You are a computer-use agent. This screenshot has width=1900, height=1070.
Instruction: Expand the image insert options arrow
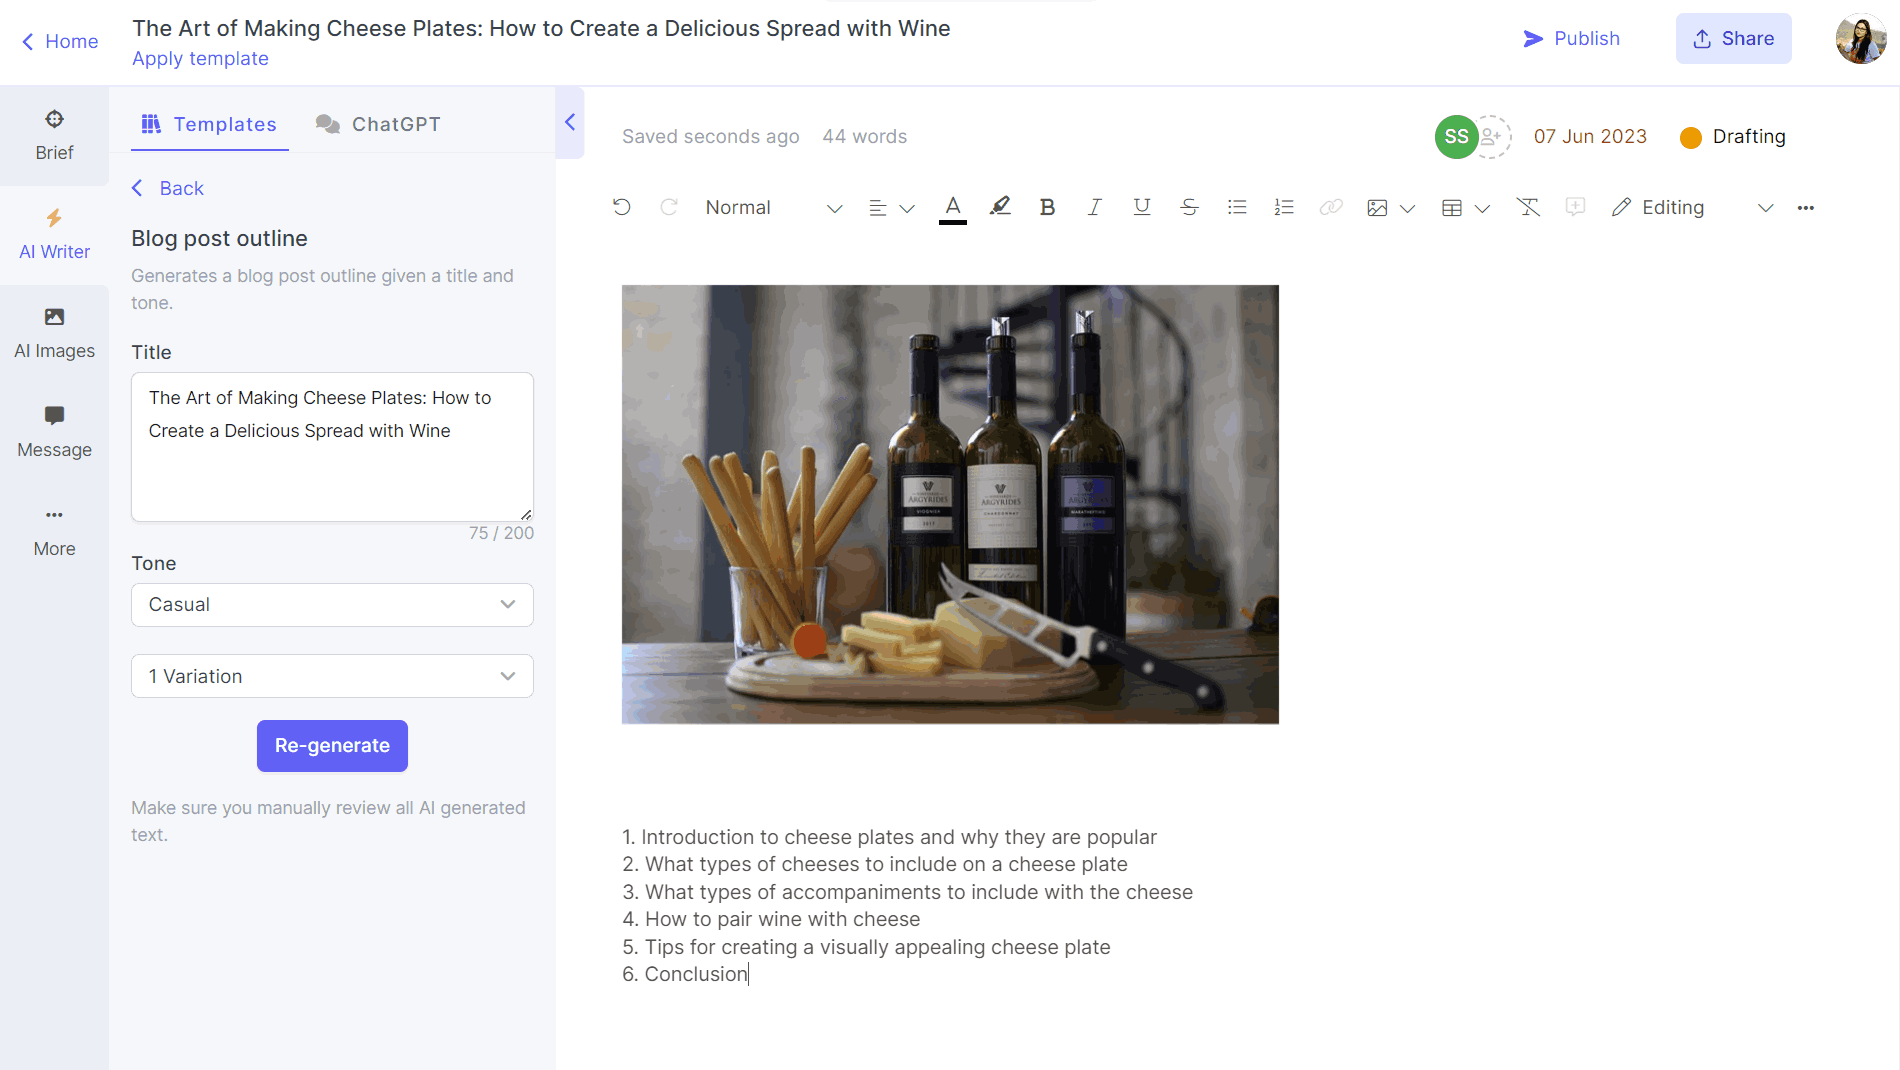[x=1407, y=208]
